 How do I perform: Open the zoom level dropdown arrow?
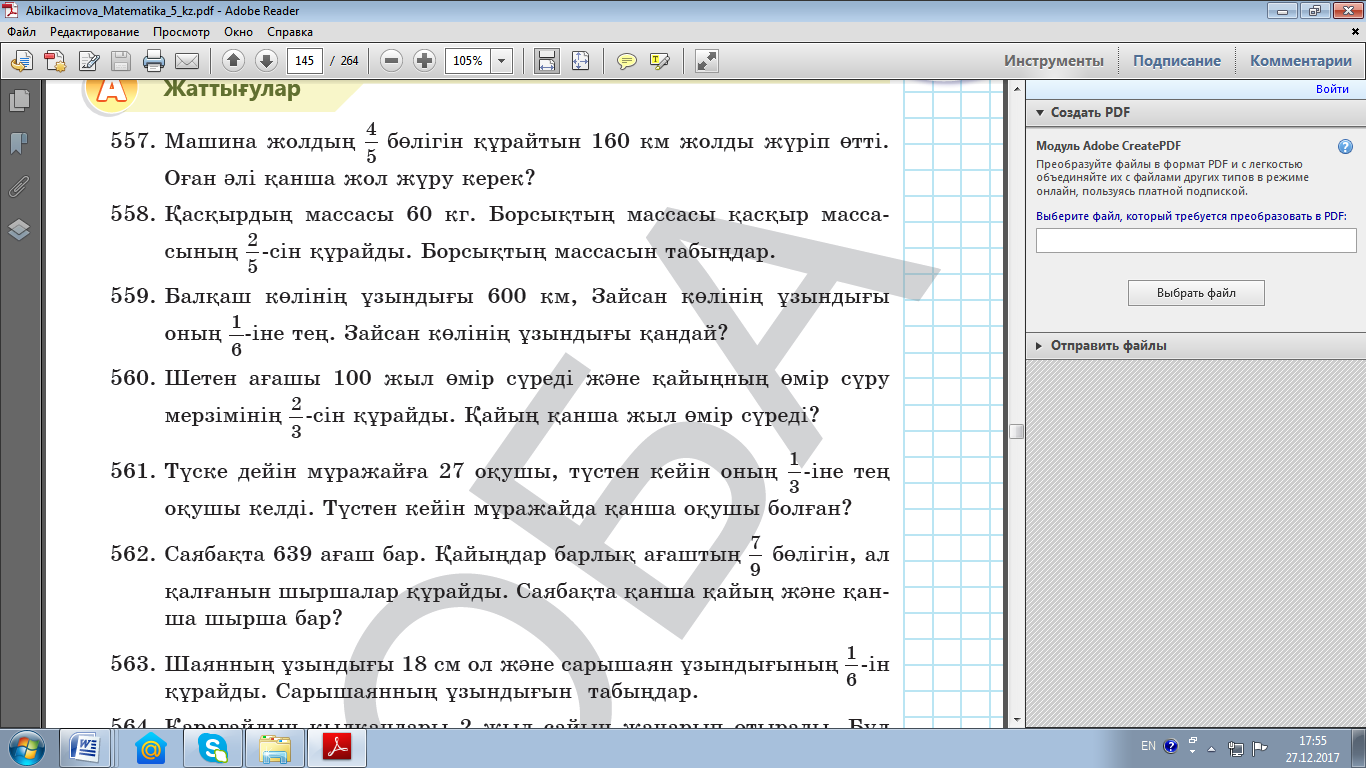click(x=502, y=61)
